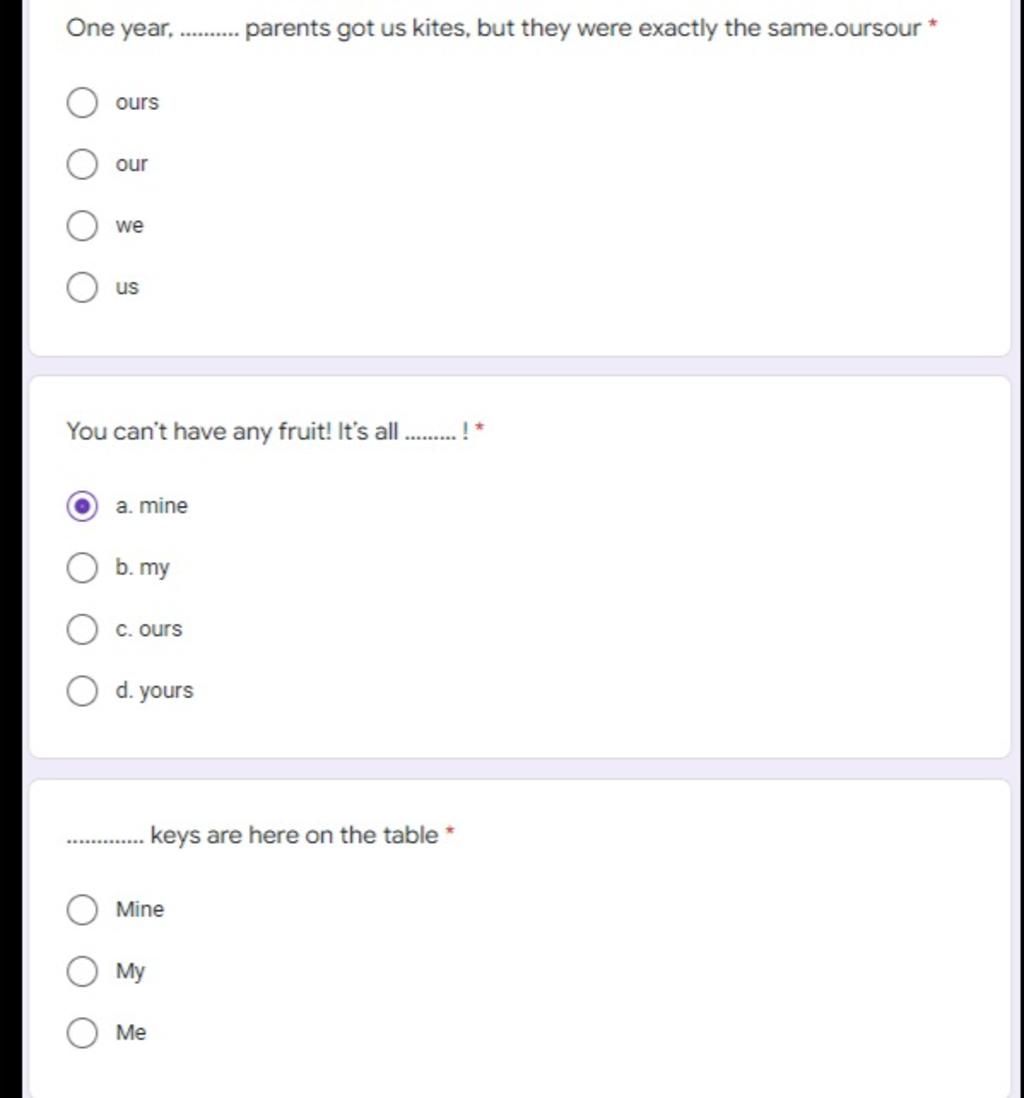This screenshot has width=1024, height=1098.
Task: Click the 'One year, ... parents' question text
Action: point(493,28)
